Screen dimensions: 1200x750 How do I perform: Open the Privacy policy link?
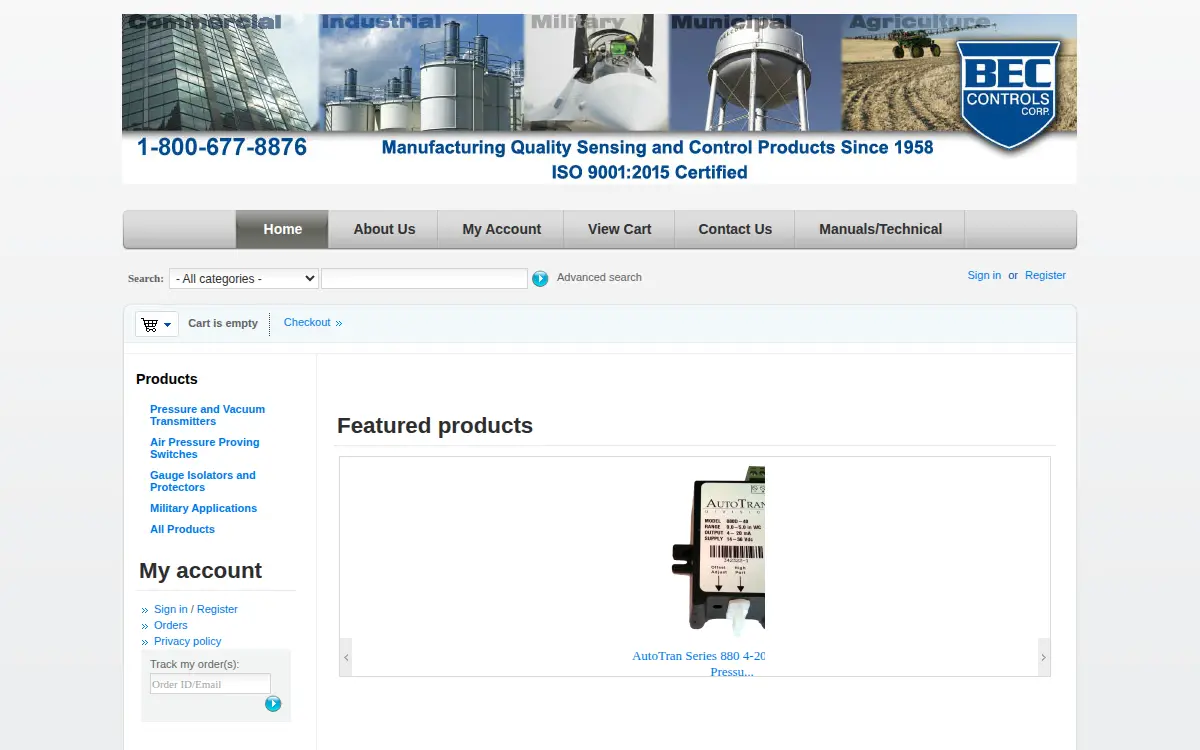[188, 641]
